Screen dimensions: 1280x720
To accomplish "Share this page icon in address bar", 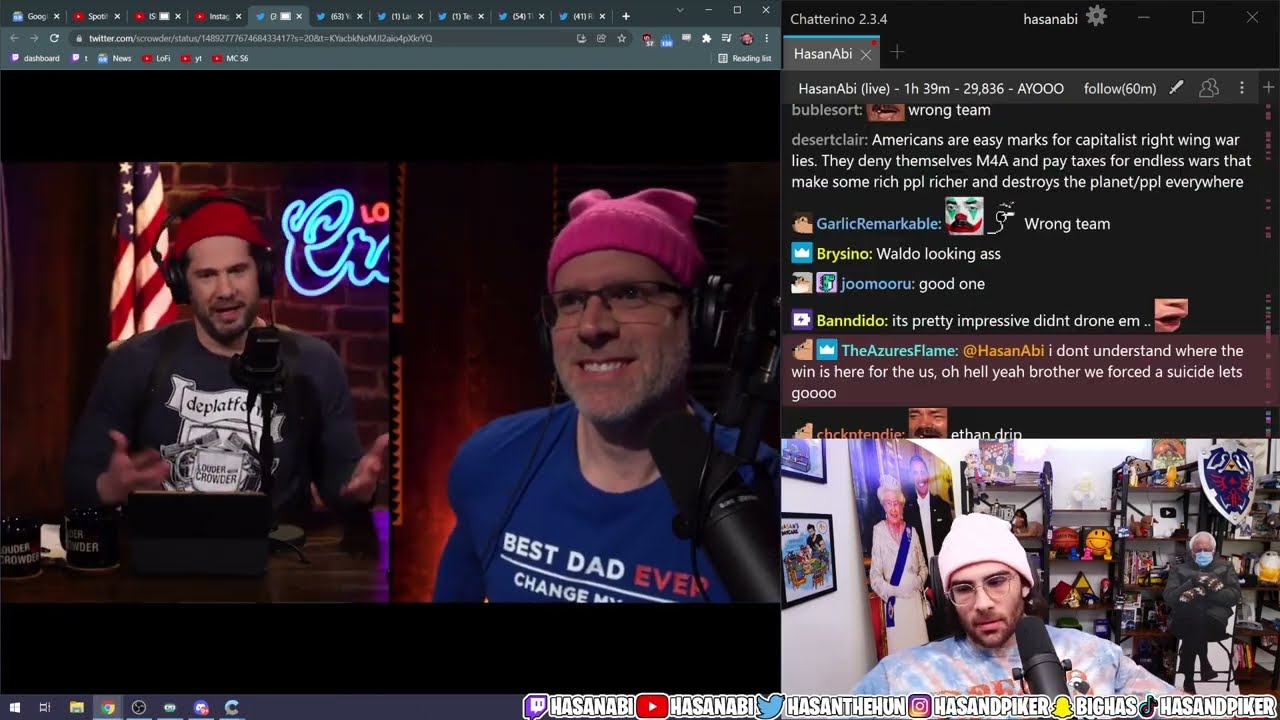I will point(601,38).
